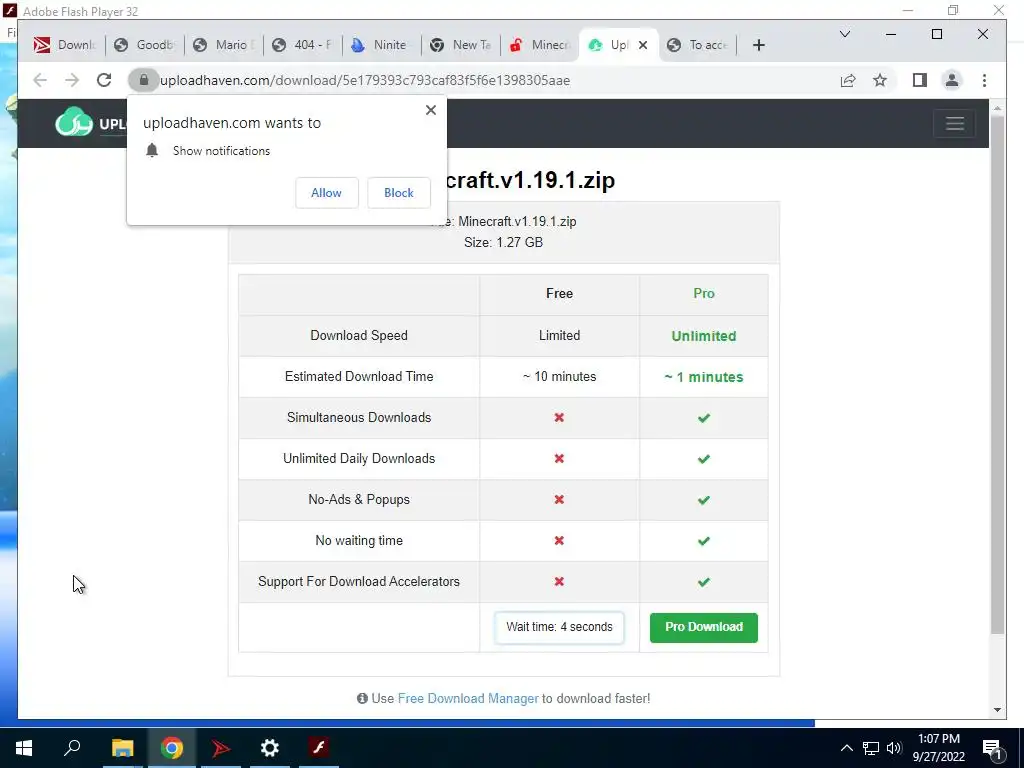Click the network tray icon
1024x768 pixels.
tap(871, 748)
